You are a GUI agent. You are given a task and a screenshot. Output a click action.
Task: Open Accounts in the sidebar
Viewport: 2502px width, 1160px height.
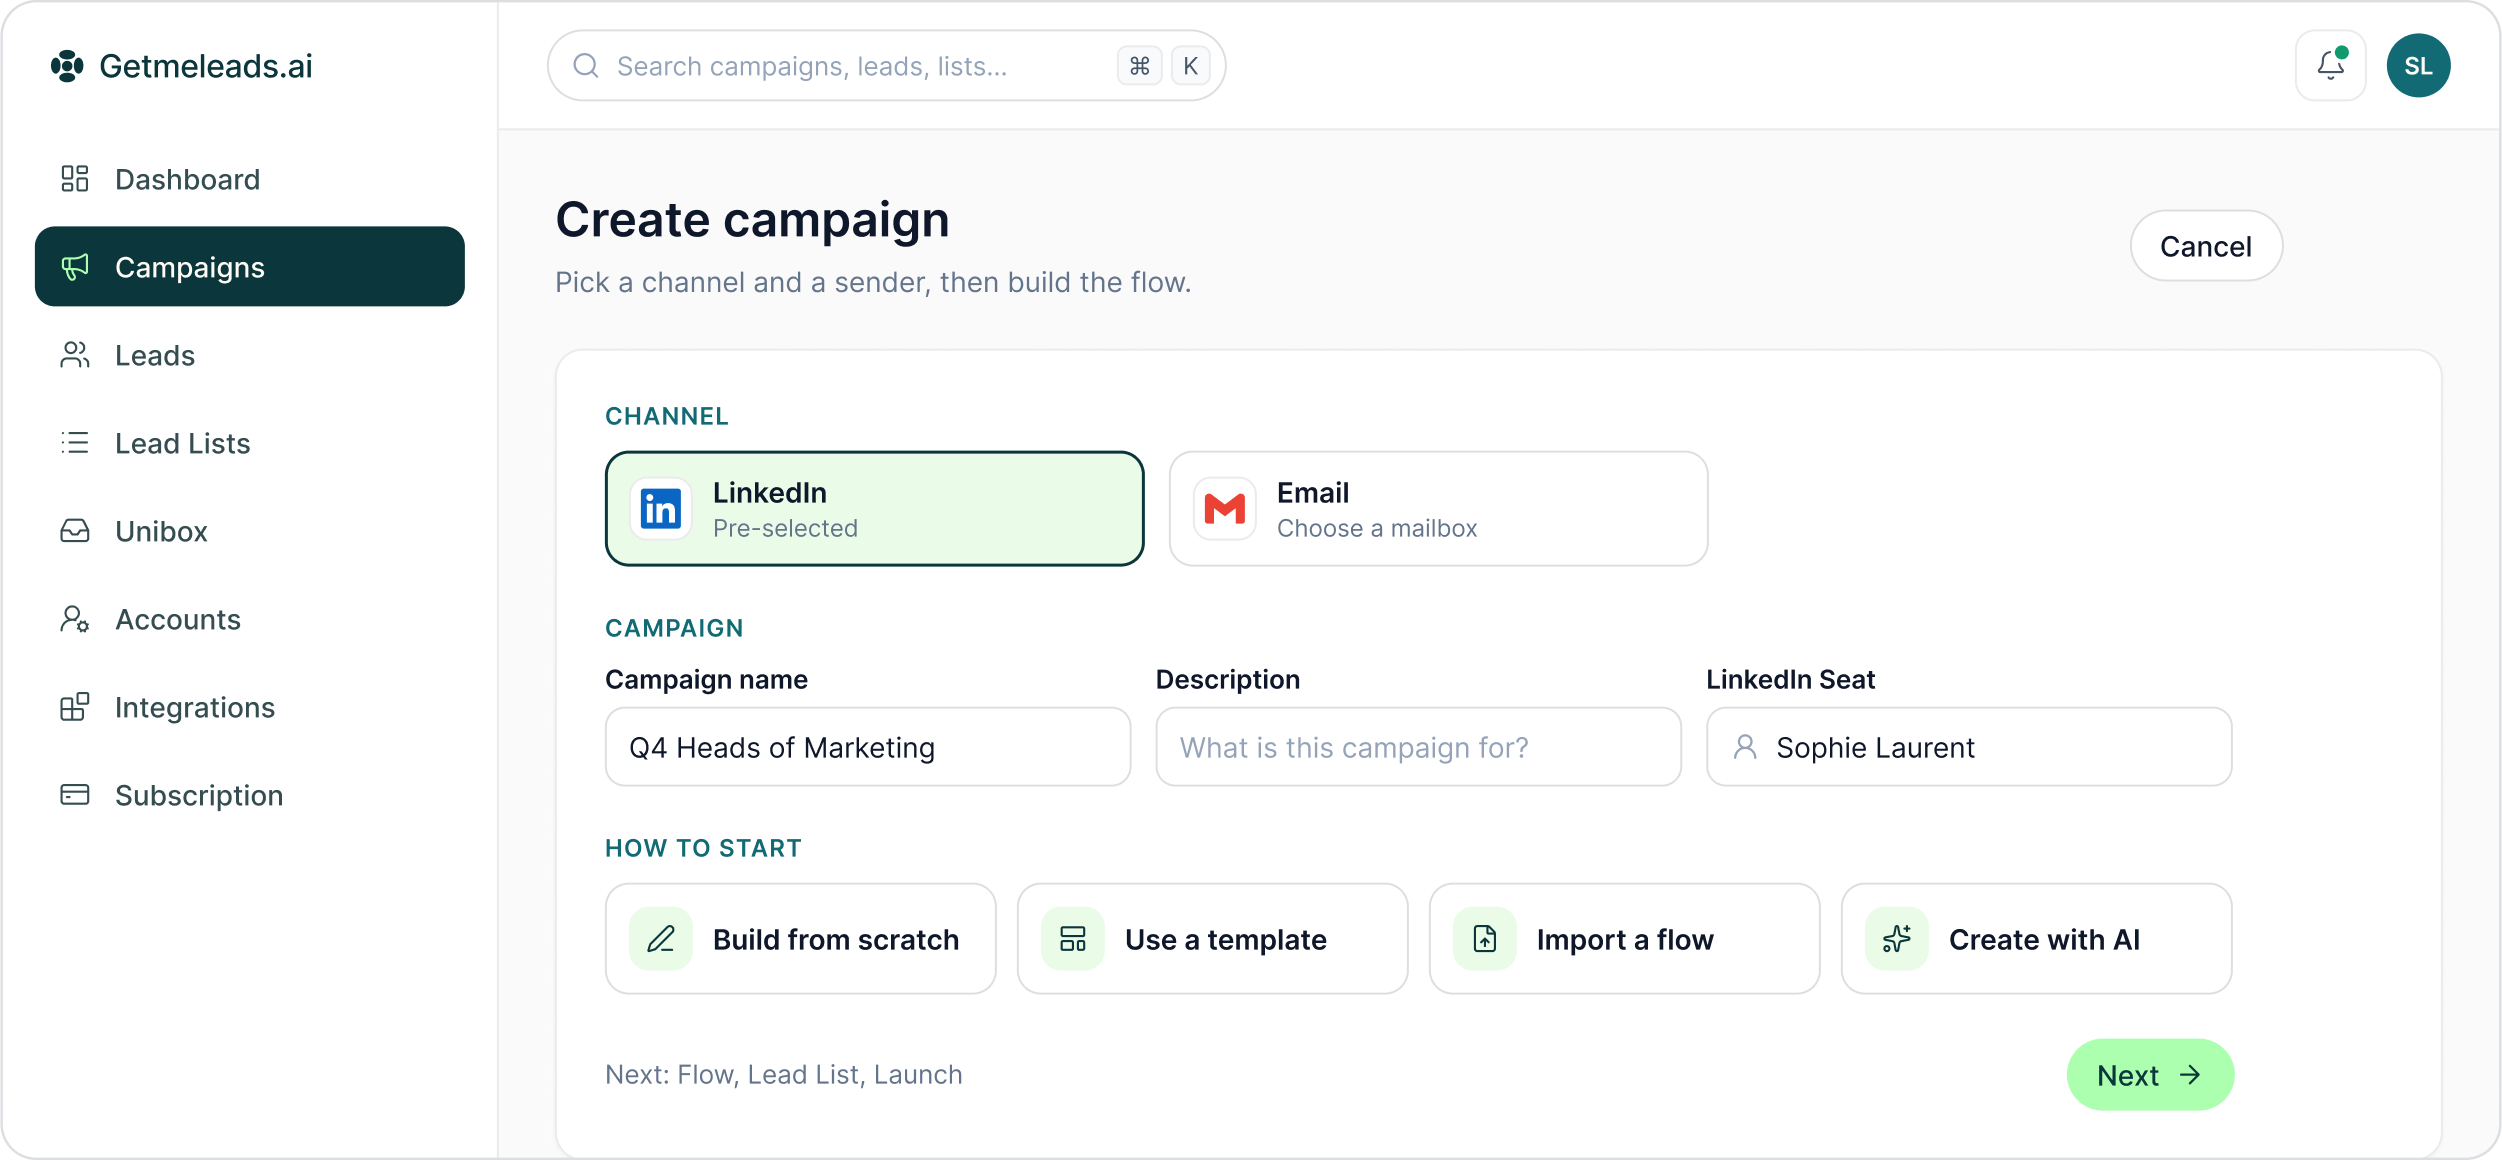(x=250, y=619)
